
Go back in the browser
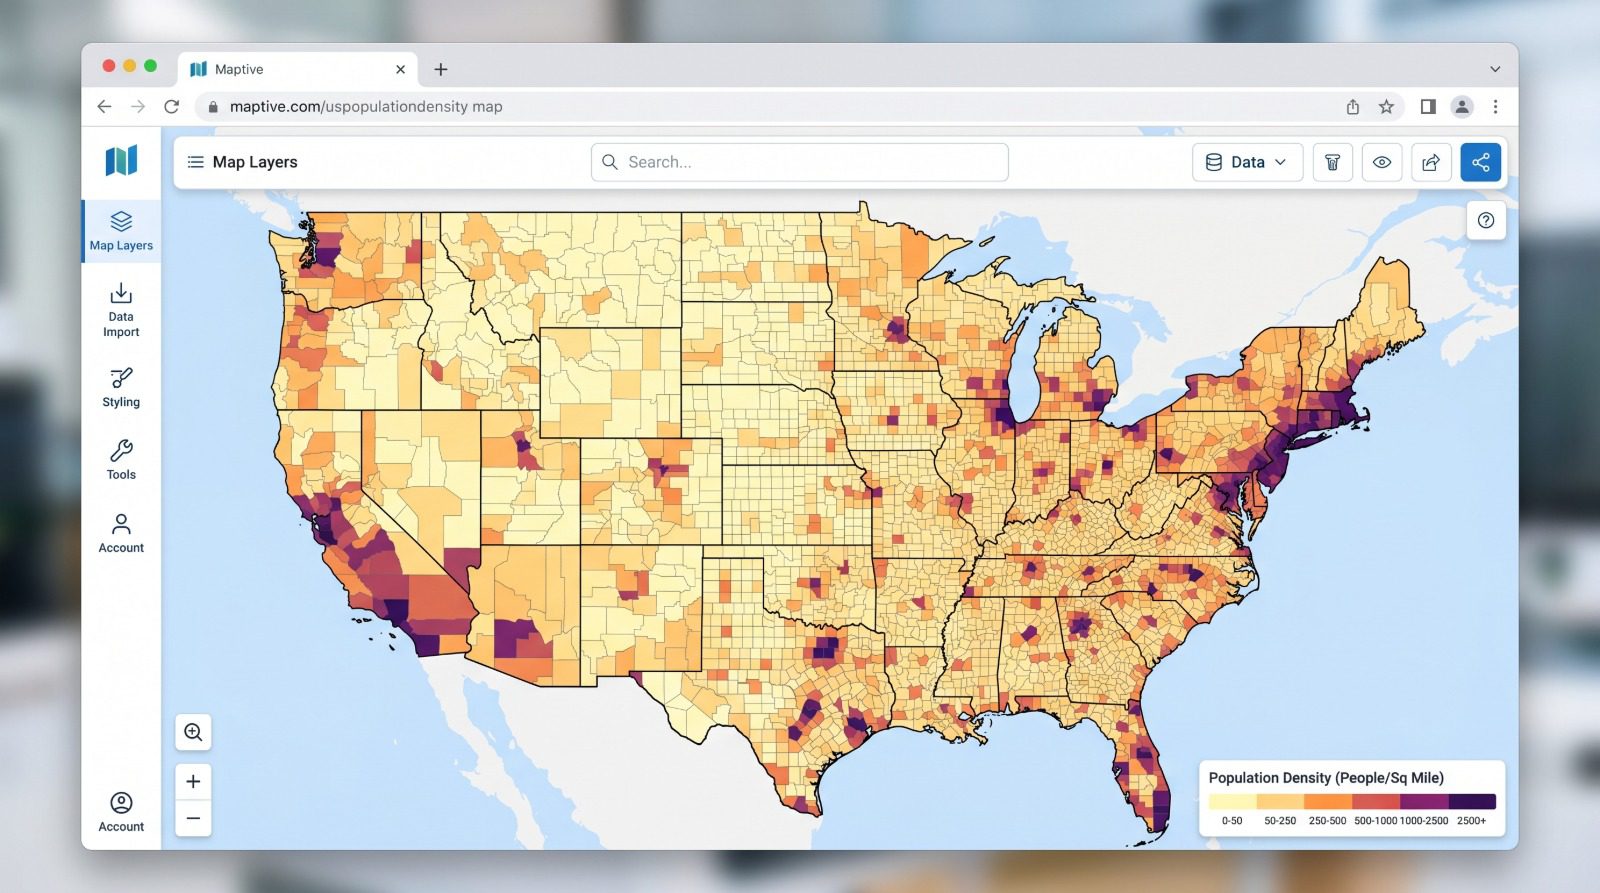[104, 106]
